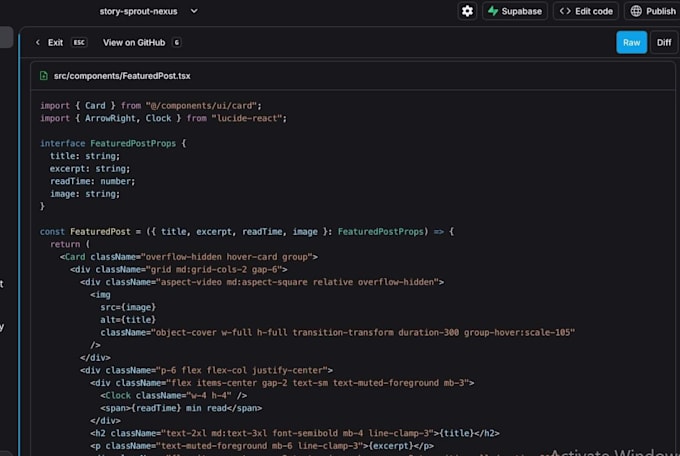680x456 pixels.
Task: Click the 'aspect-video md:aspect-square' div line
Action: pos(262,282)
